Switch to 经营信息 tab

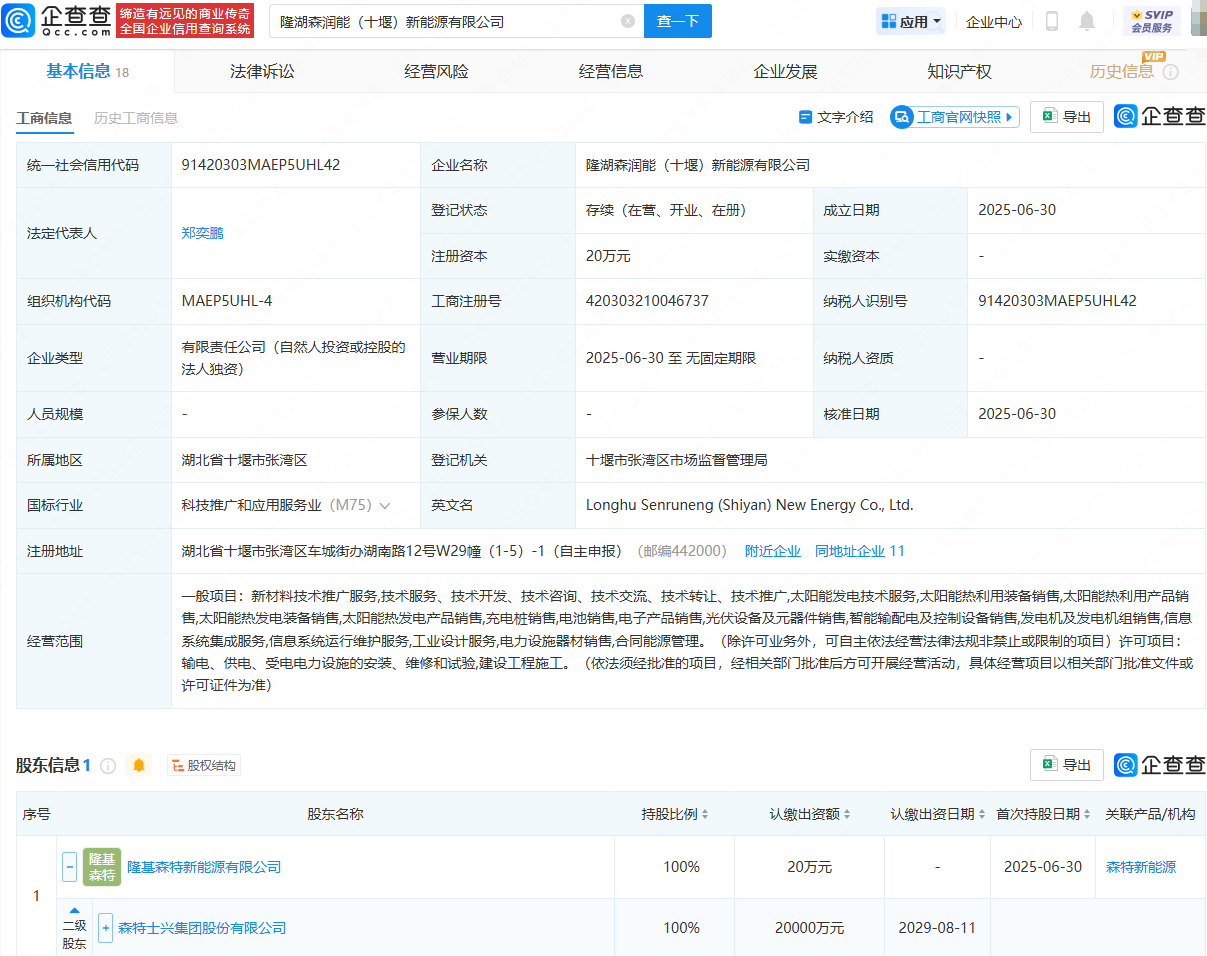611,71
